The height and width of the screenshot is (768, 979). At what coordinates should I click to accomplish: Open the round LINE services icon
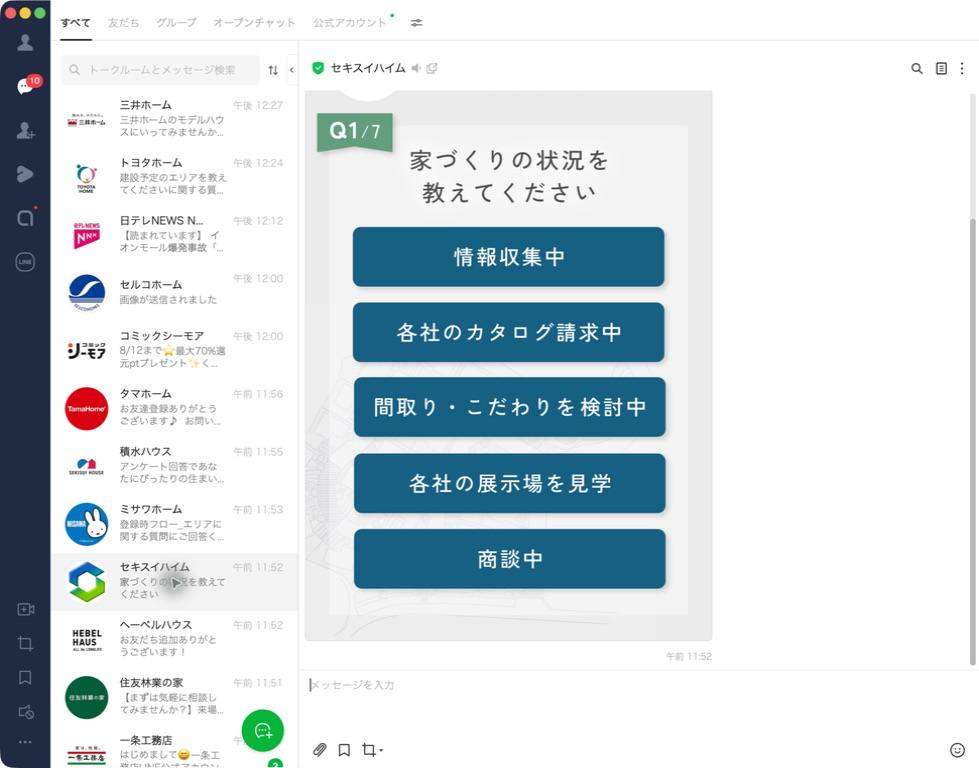point(25,262)
